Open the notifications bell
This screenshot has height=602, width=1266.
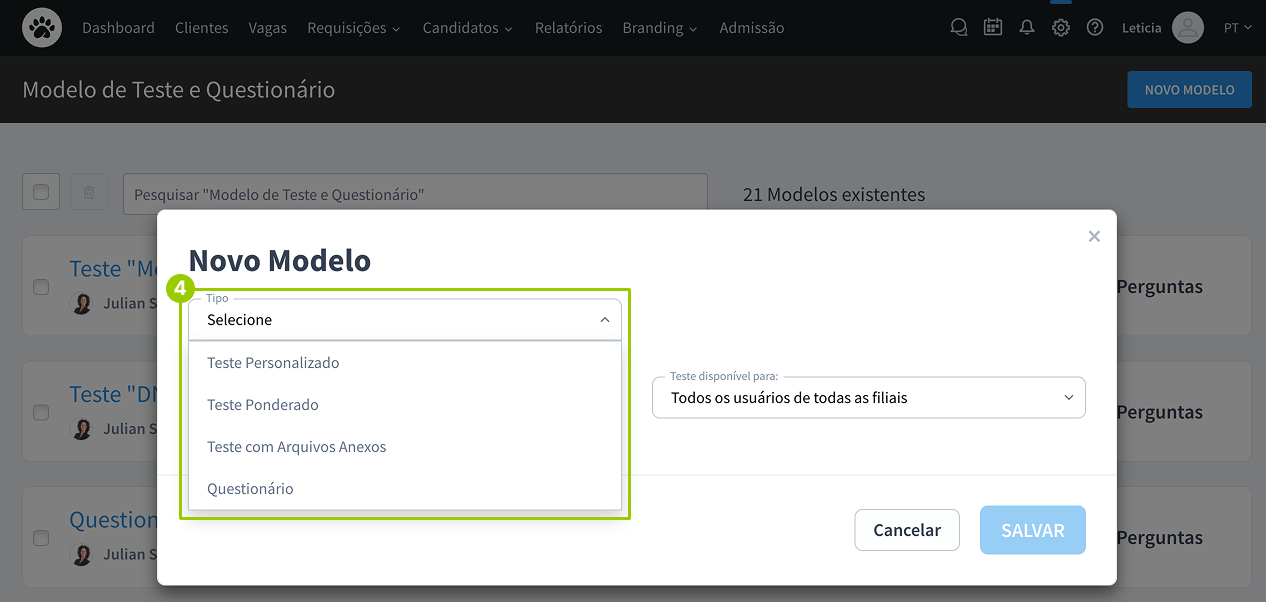tap(1027, 28)
